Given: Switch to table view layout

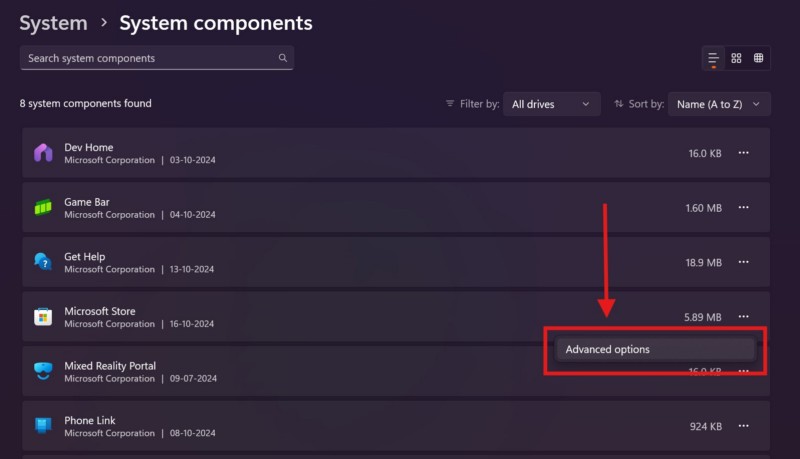Looking at the screenshot, I should 759,58.
